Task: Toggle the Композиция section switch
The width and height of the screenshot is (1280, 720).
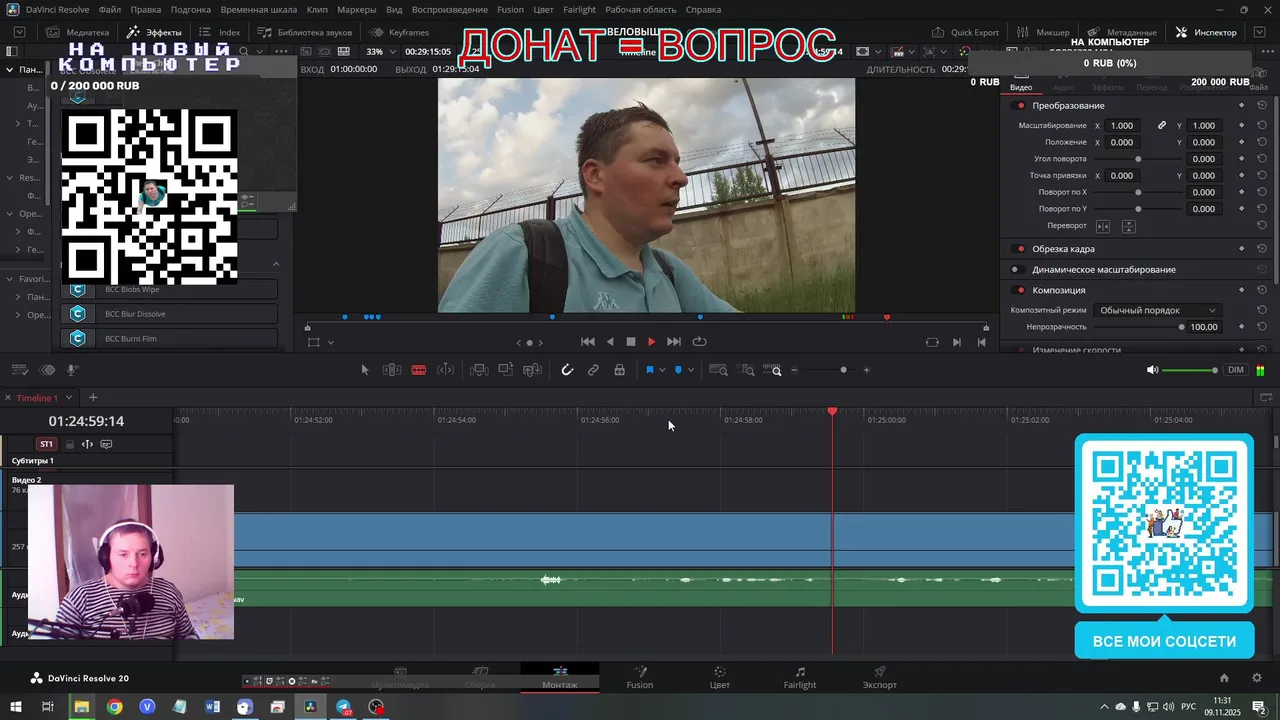Action: pyautogui.click(x=1020, y=291)
